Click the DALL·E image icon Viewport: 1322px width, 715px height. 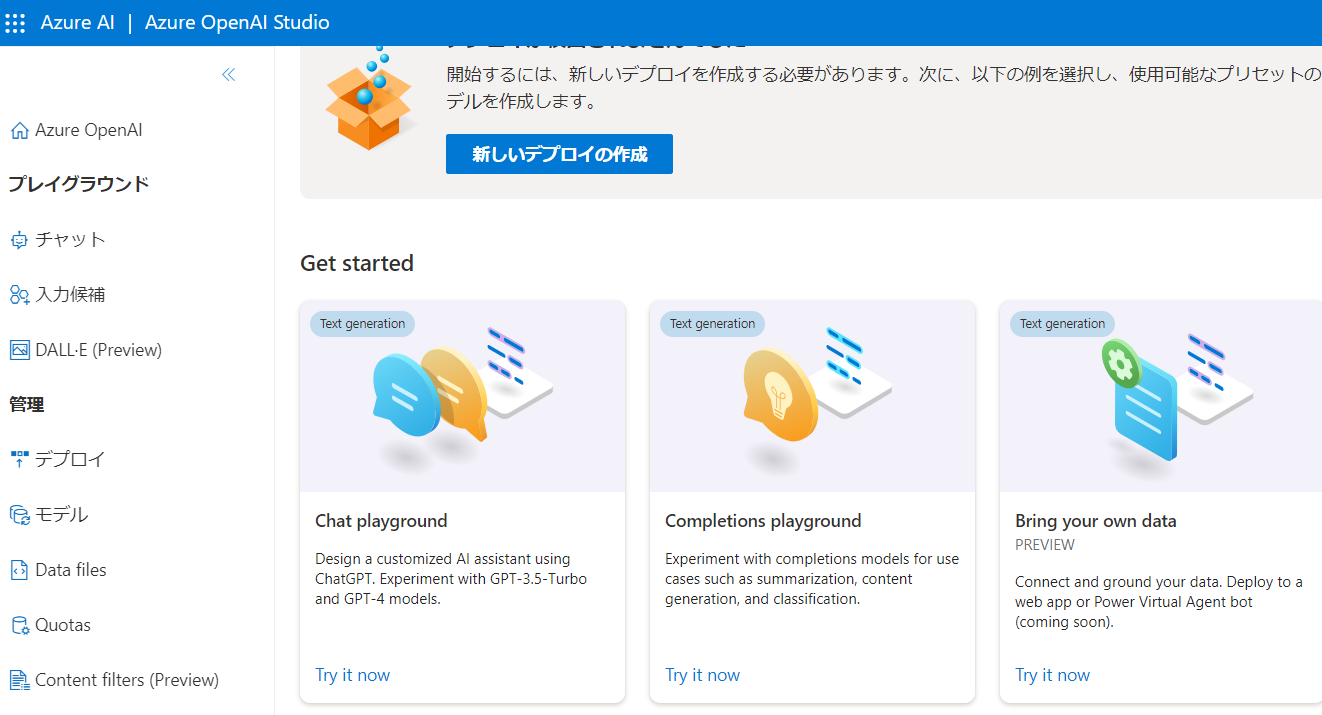19,350
